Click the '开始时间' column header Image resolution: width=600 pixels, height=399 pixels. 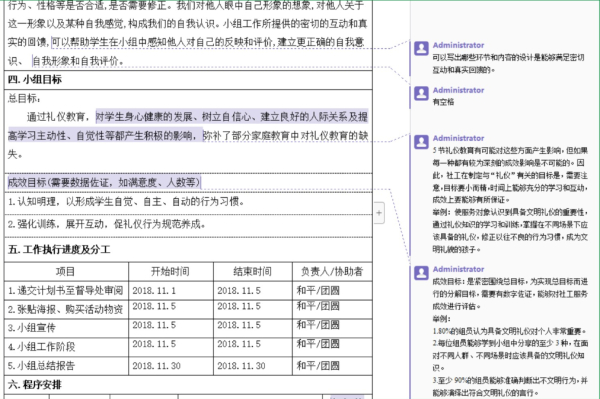click(x=170, y=272)
